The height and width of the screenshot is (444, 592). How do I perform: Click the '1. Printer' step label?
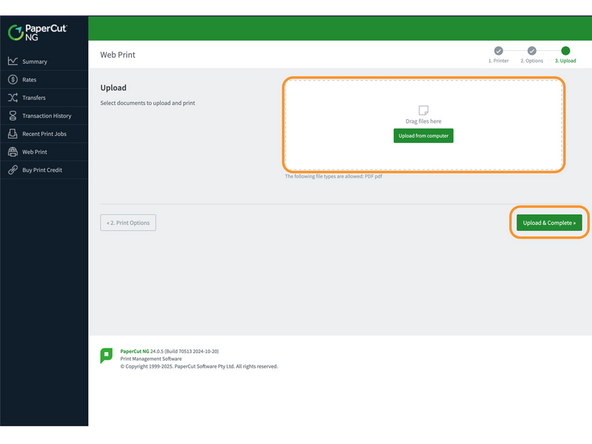pyautogui.click(x=498, y=61)
